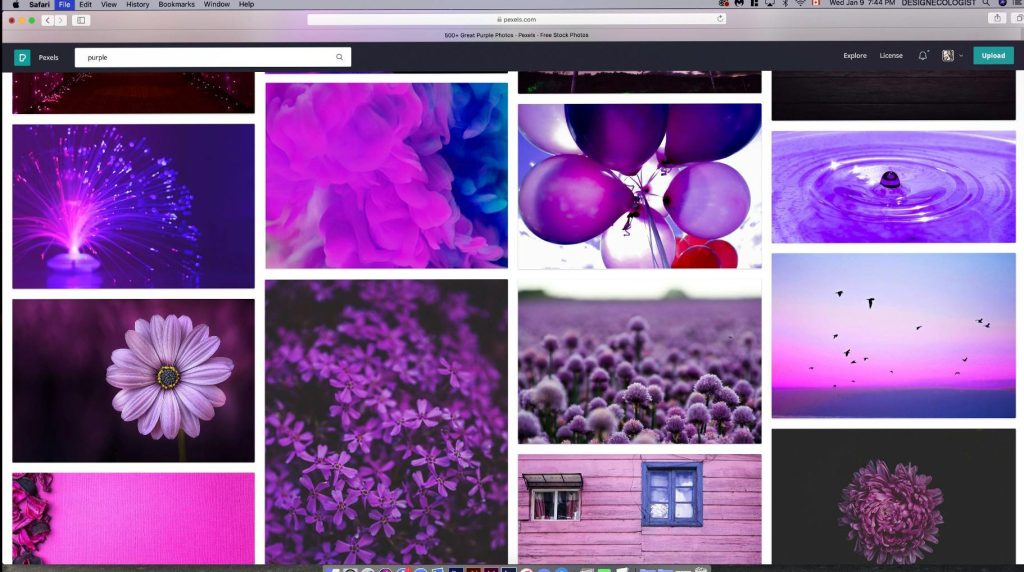Open the blue window on pink wall photo

[639, 508]
